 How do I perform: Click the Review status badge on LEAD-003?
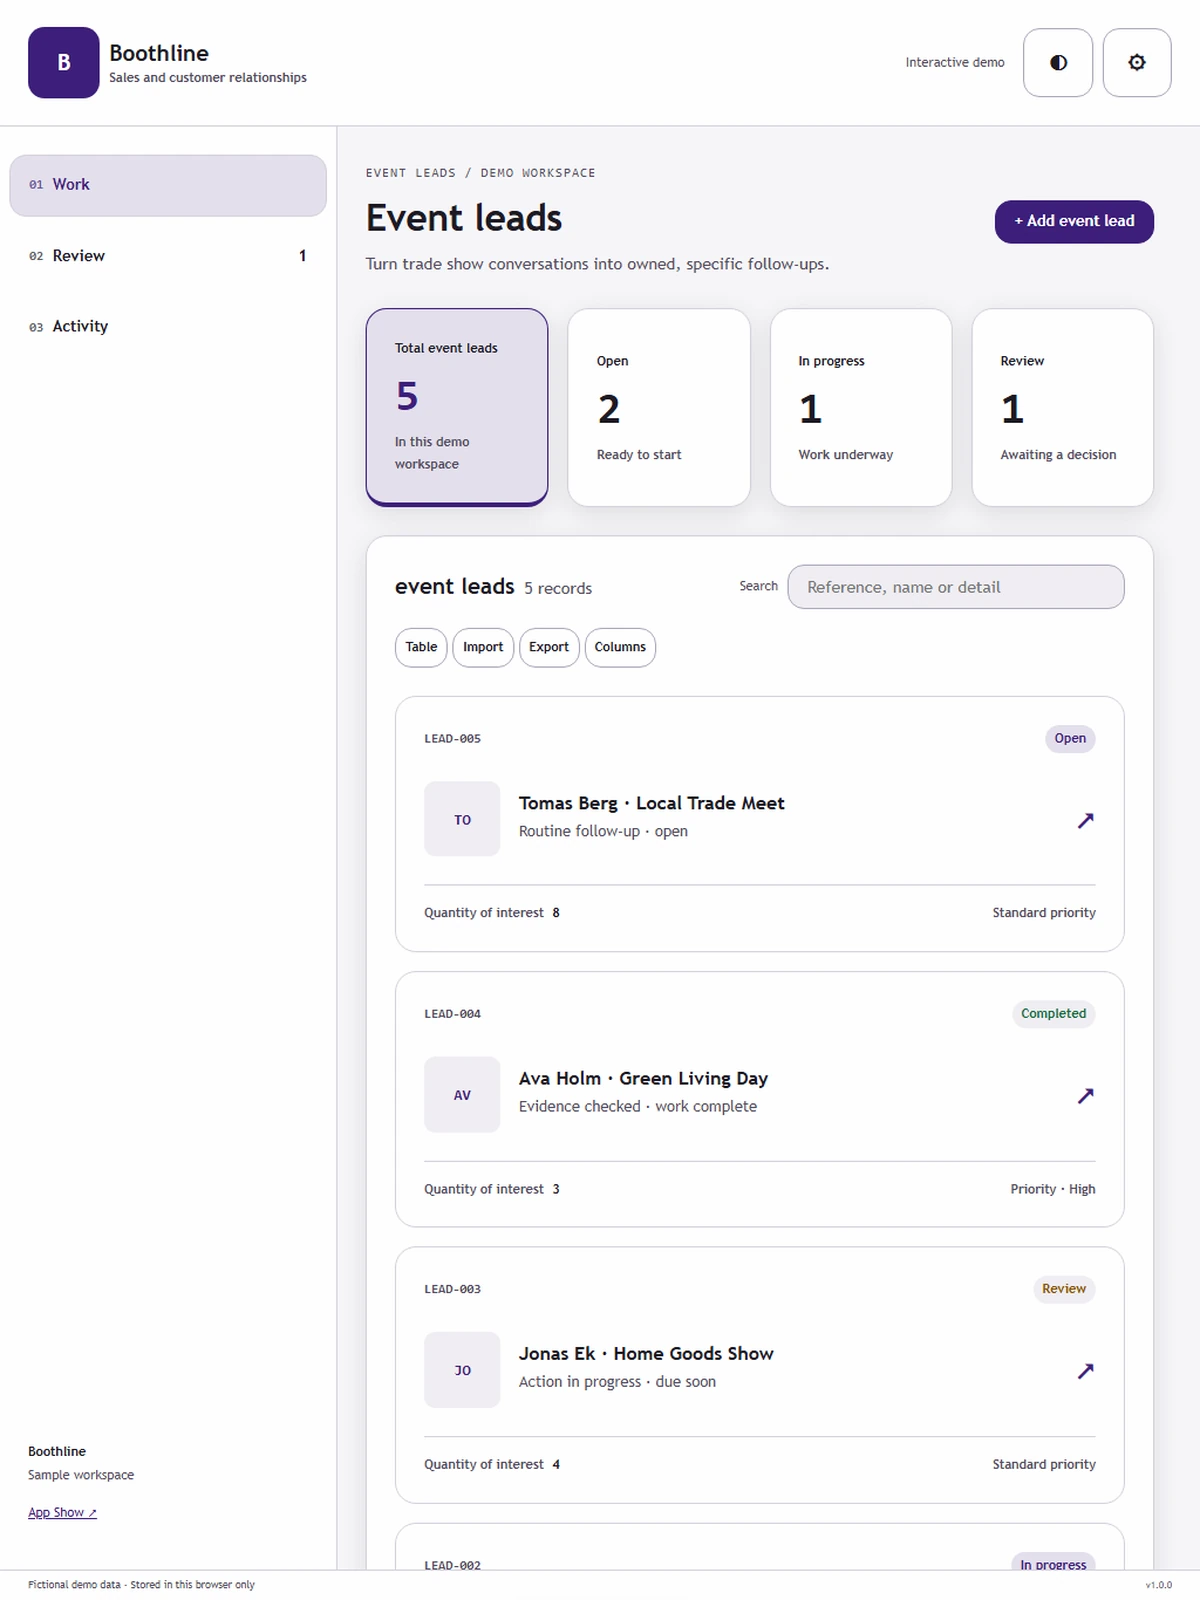pos(1064,1289)
